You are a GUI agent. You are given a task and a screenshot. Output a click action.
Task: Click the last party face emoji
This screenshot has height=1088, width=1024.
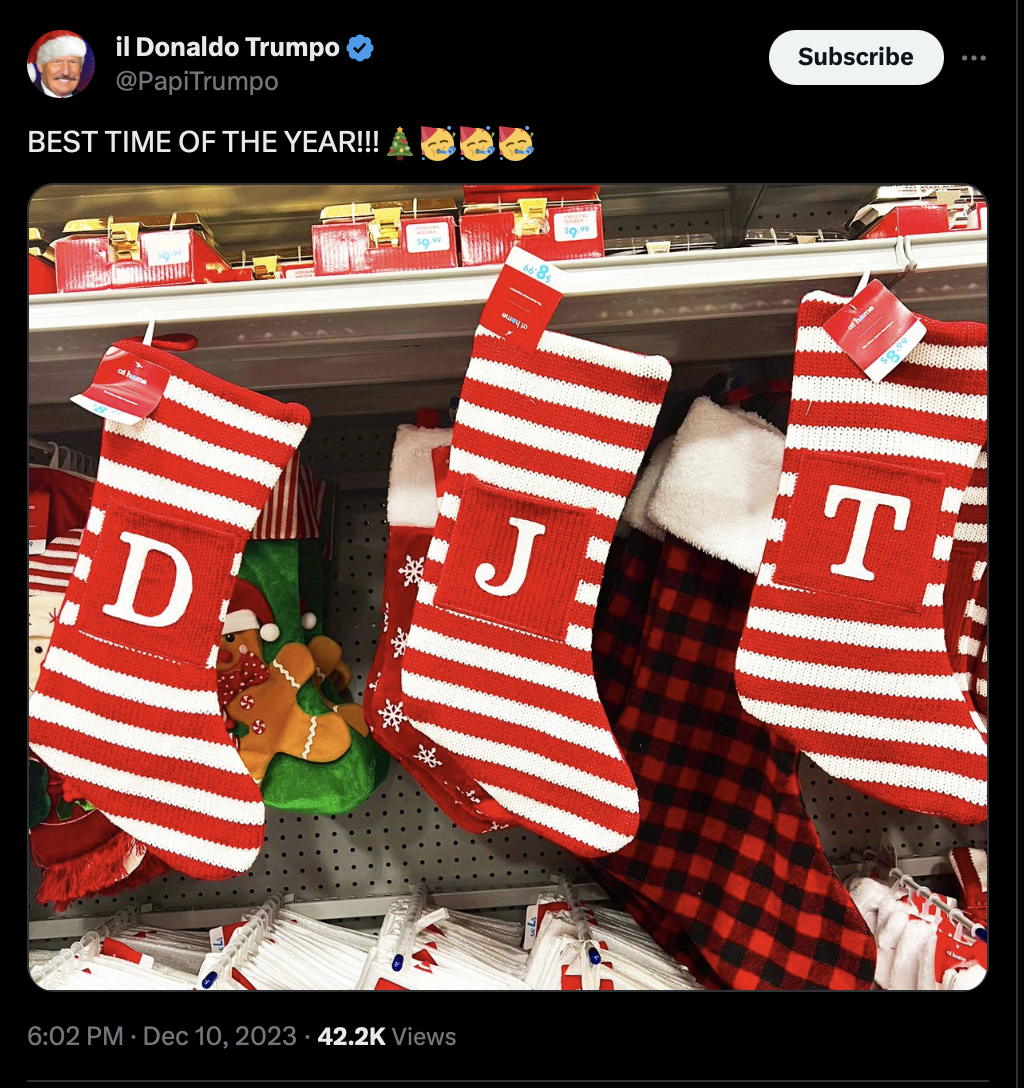[515, 143]
